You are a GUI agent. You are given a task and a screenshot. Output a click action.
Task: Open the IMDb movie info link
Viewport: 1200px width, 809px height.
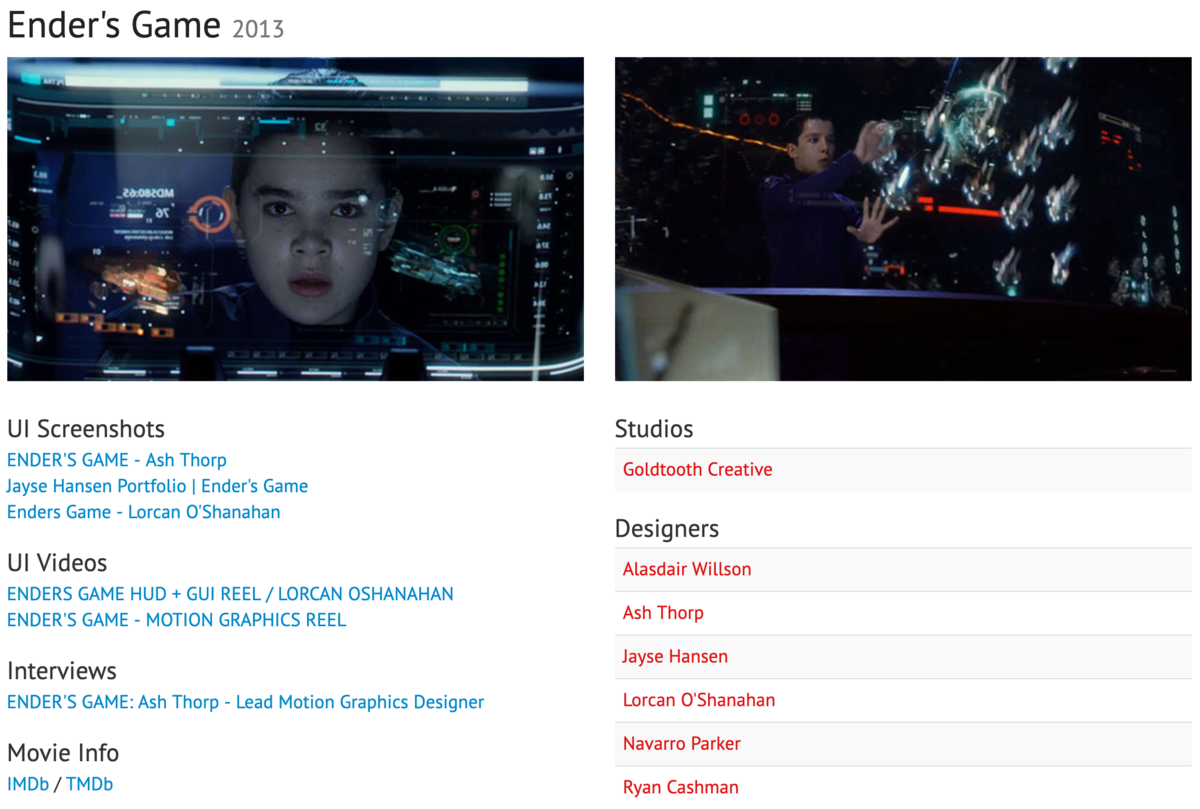click(x=28, y=784)
